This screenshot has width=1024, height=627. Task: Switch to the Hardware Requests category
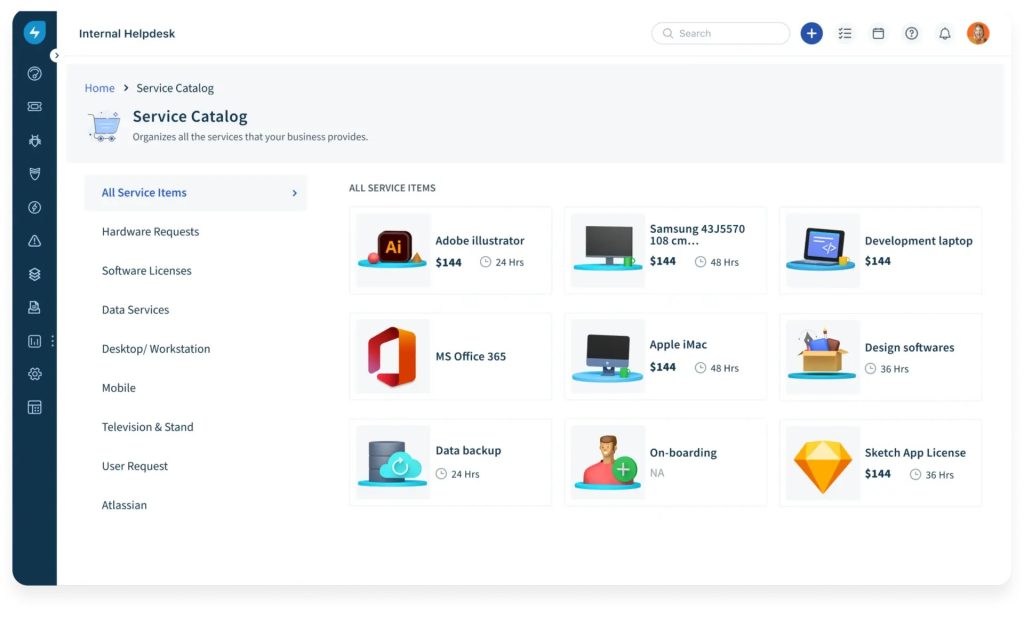tap(150, 231)
